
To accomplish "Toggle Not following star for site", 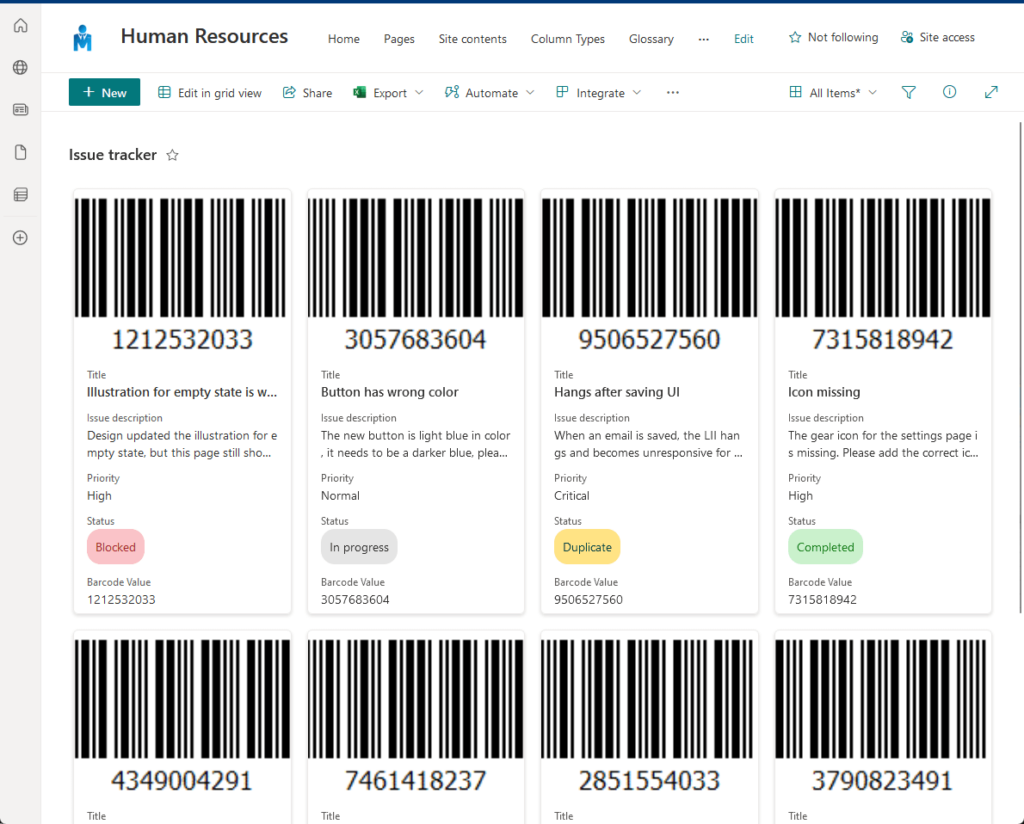I will [795, 37].
